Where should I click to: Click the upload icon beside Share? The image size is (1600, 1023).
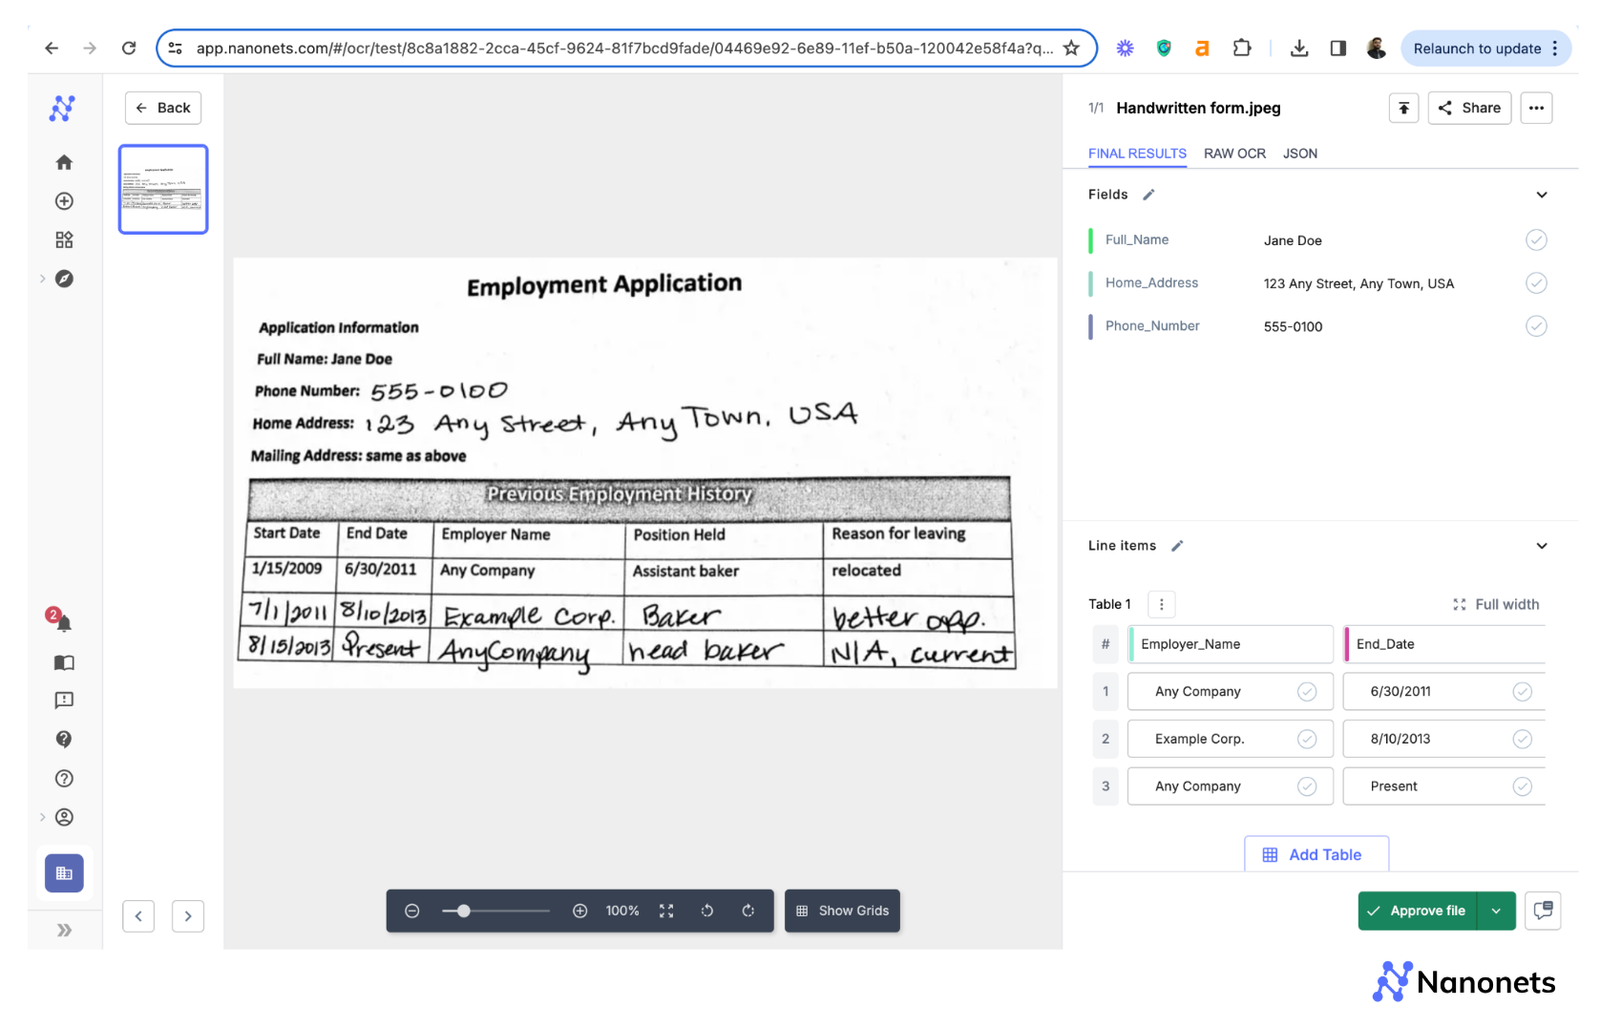1403,107
